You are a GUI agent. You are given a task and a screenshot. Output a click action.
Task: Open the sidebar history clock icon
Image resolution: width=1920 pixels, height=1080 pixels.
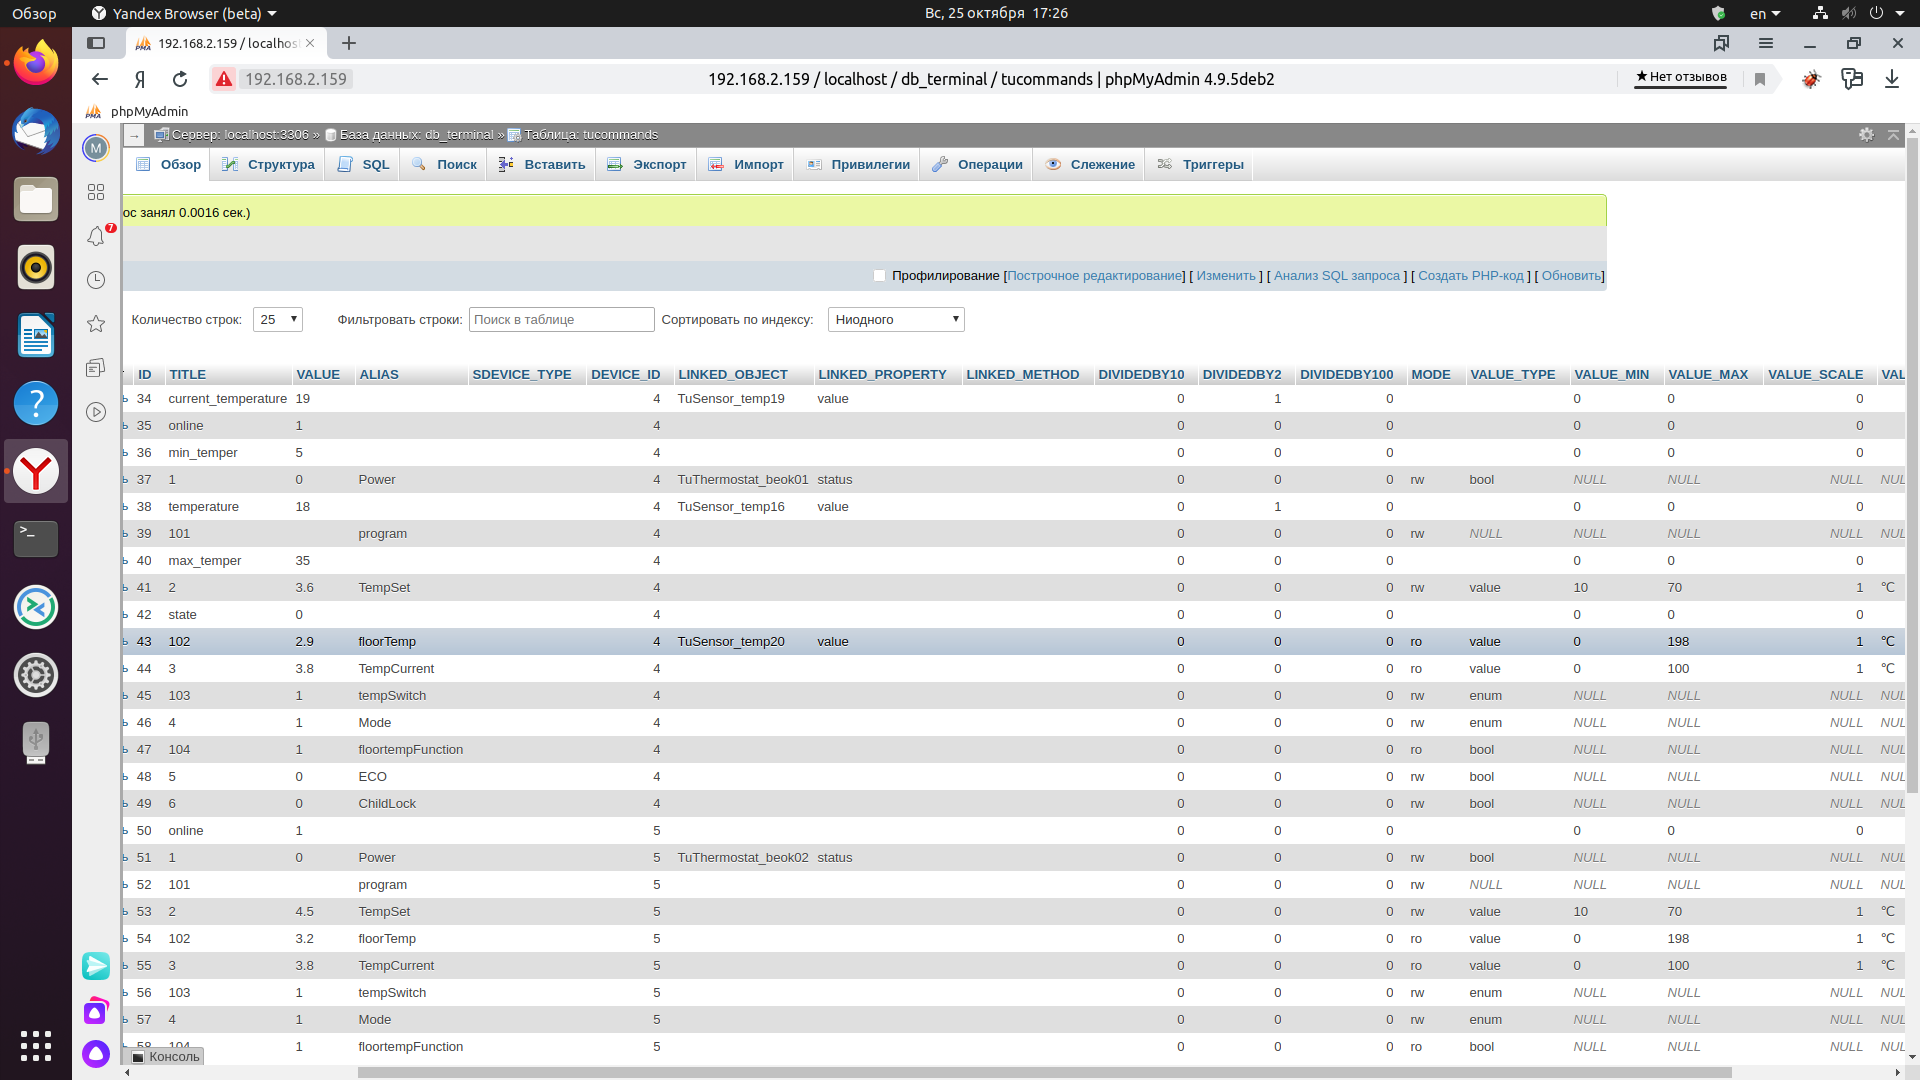tap(96, 280)
